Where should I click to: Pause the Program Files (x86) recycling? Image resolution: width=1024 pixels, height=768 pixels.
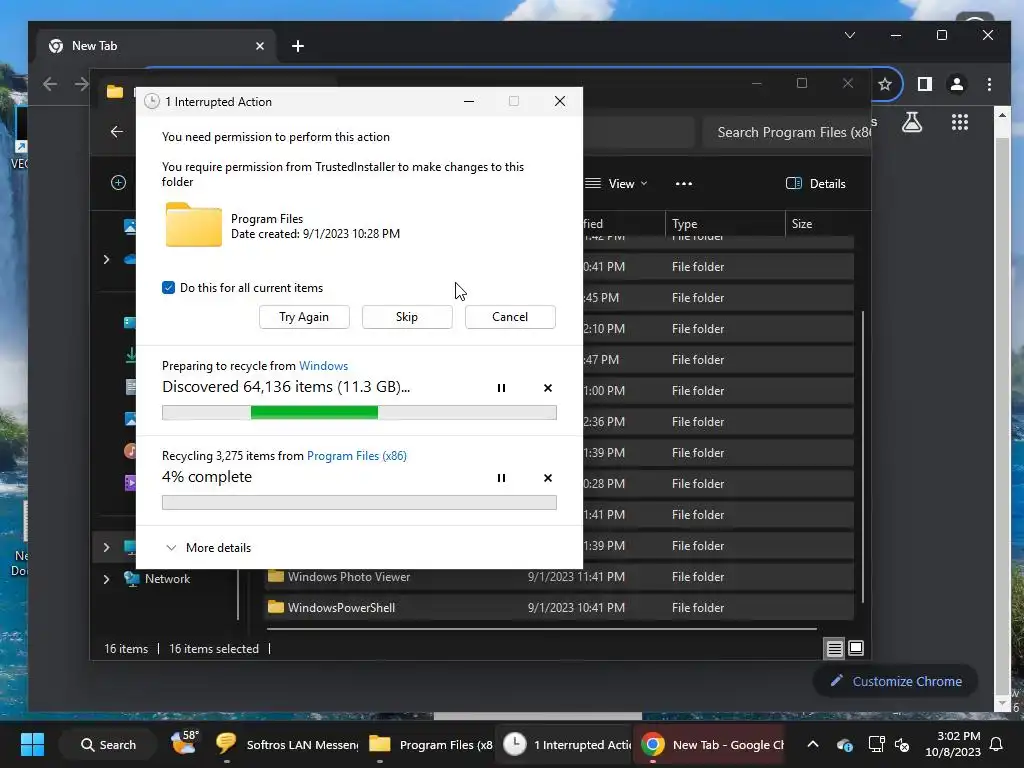(x=502, y=478)
